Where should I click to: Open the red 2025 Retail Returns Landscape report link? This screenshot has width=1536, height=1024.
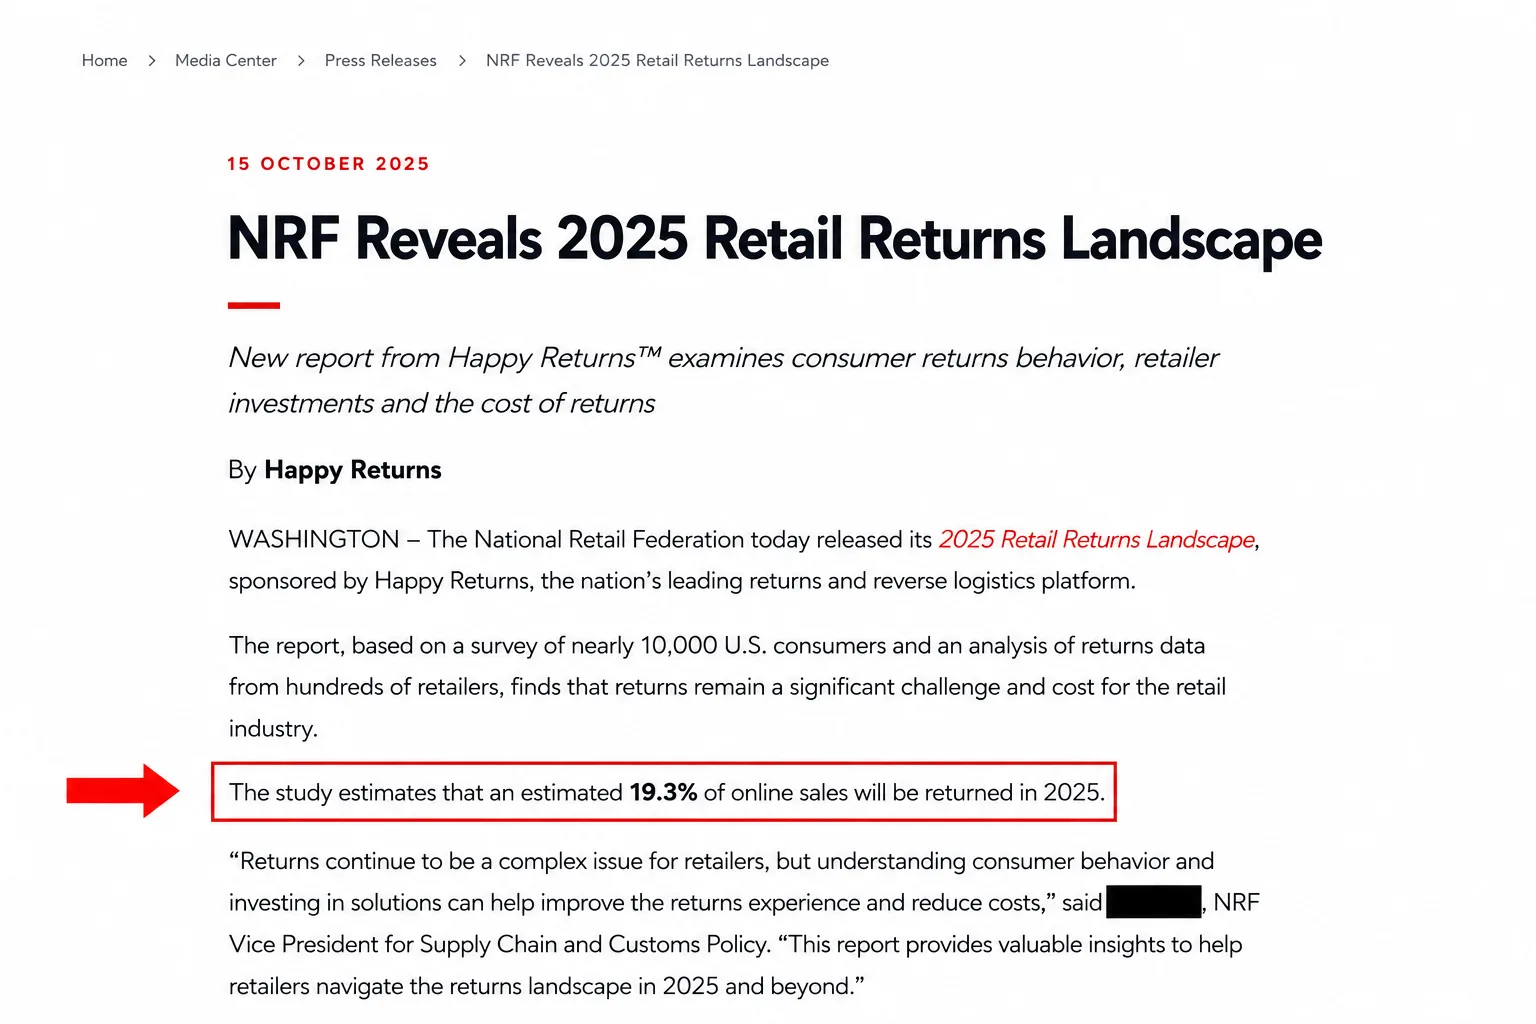1096,540
